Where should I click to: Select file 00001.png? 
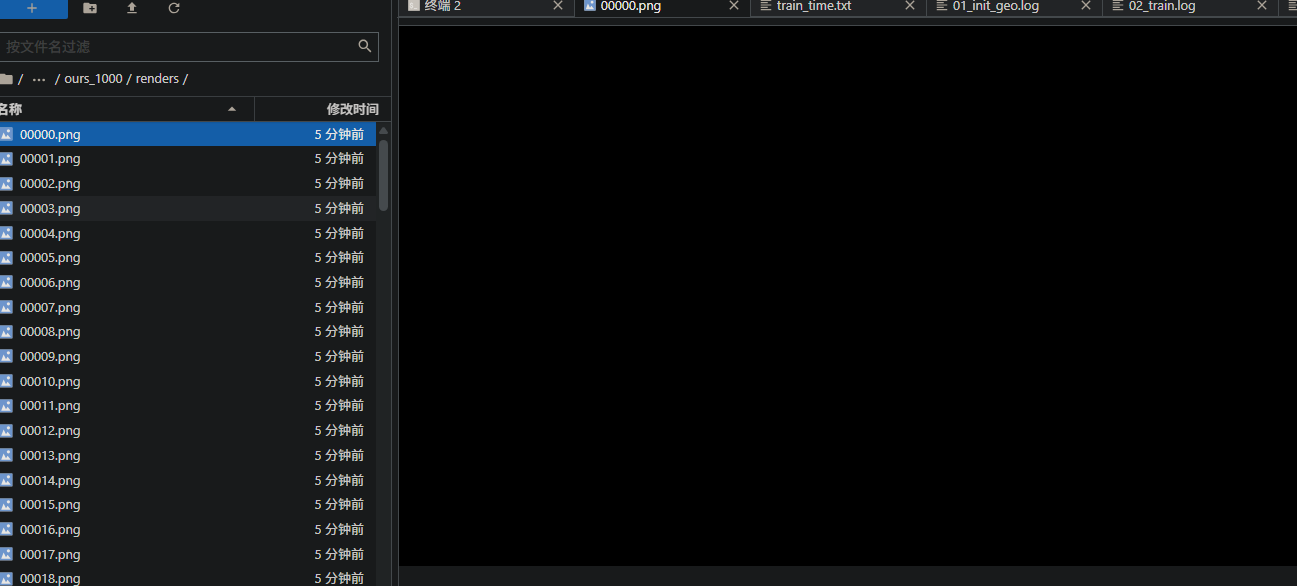pyautogui.click(x=188, y=159)
